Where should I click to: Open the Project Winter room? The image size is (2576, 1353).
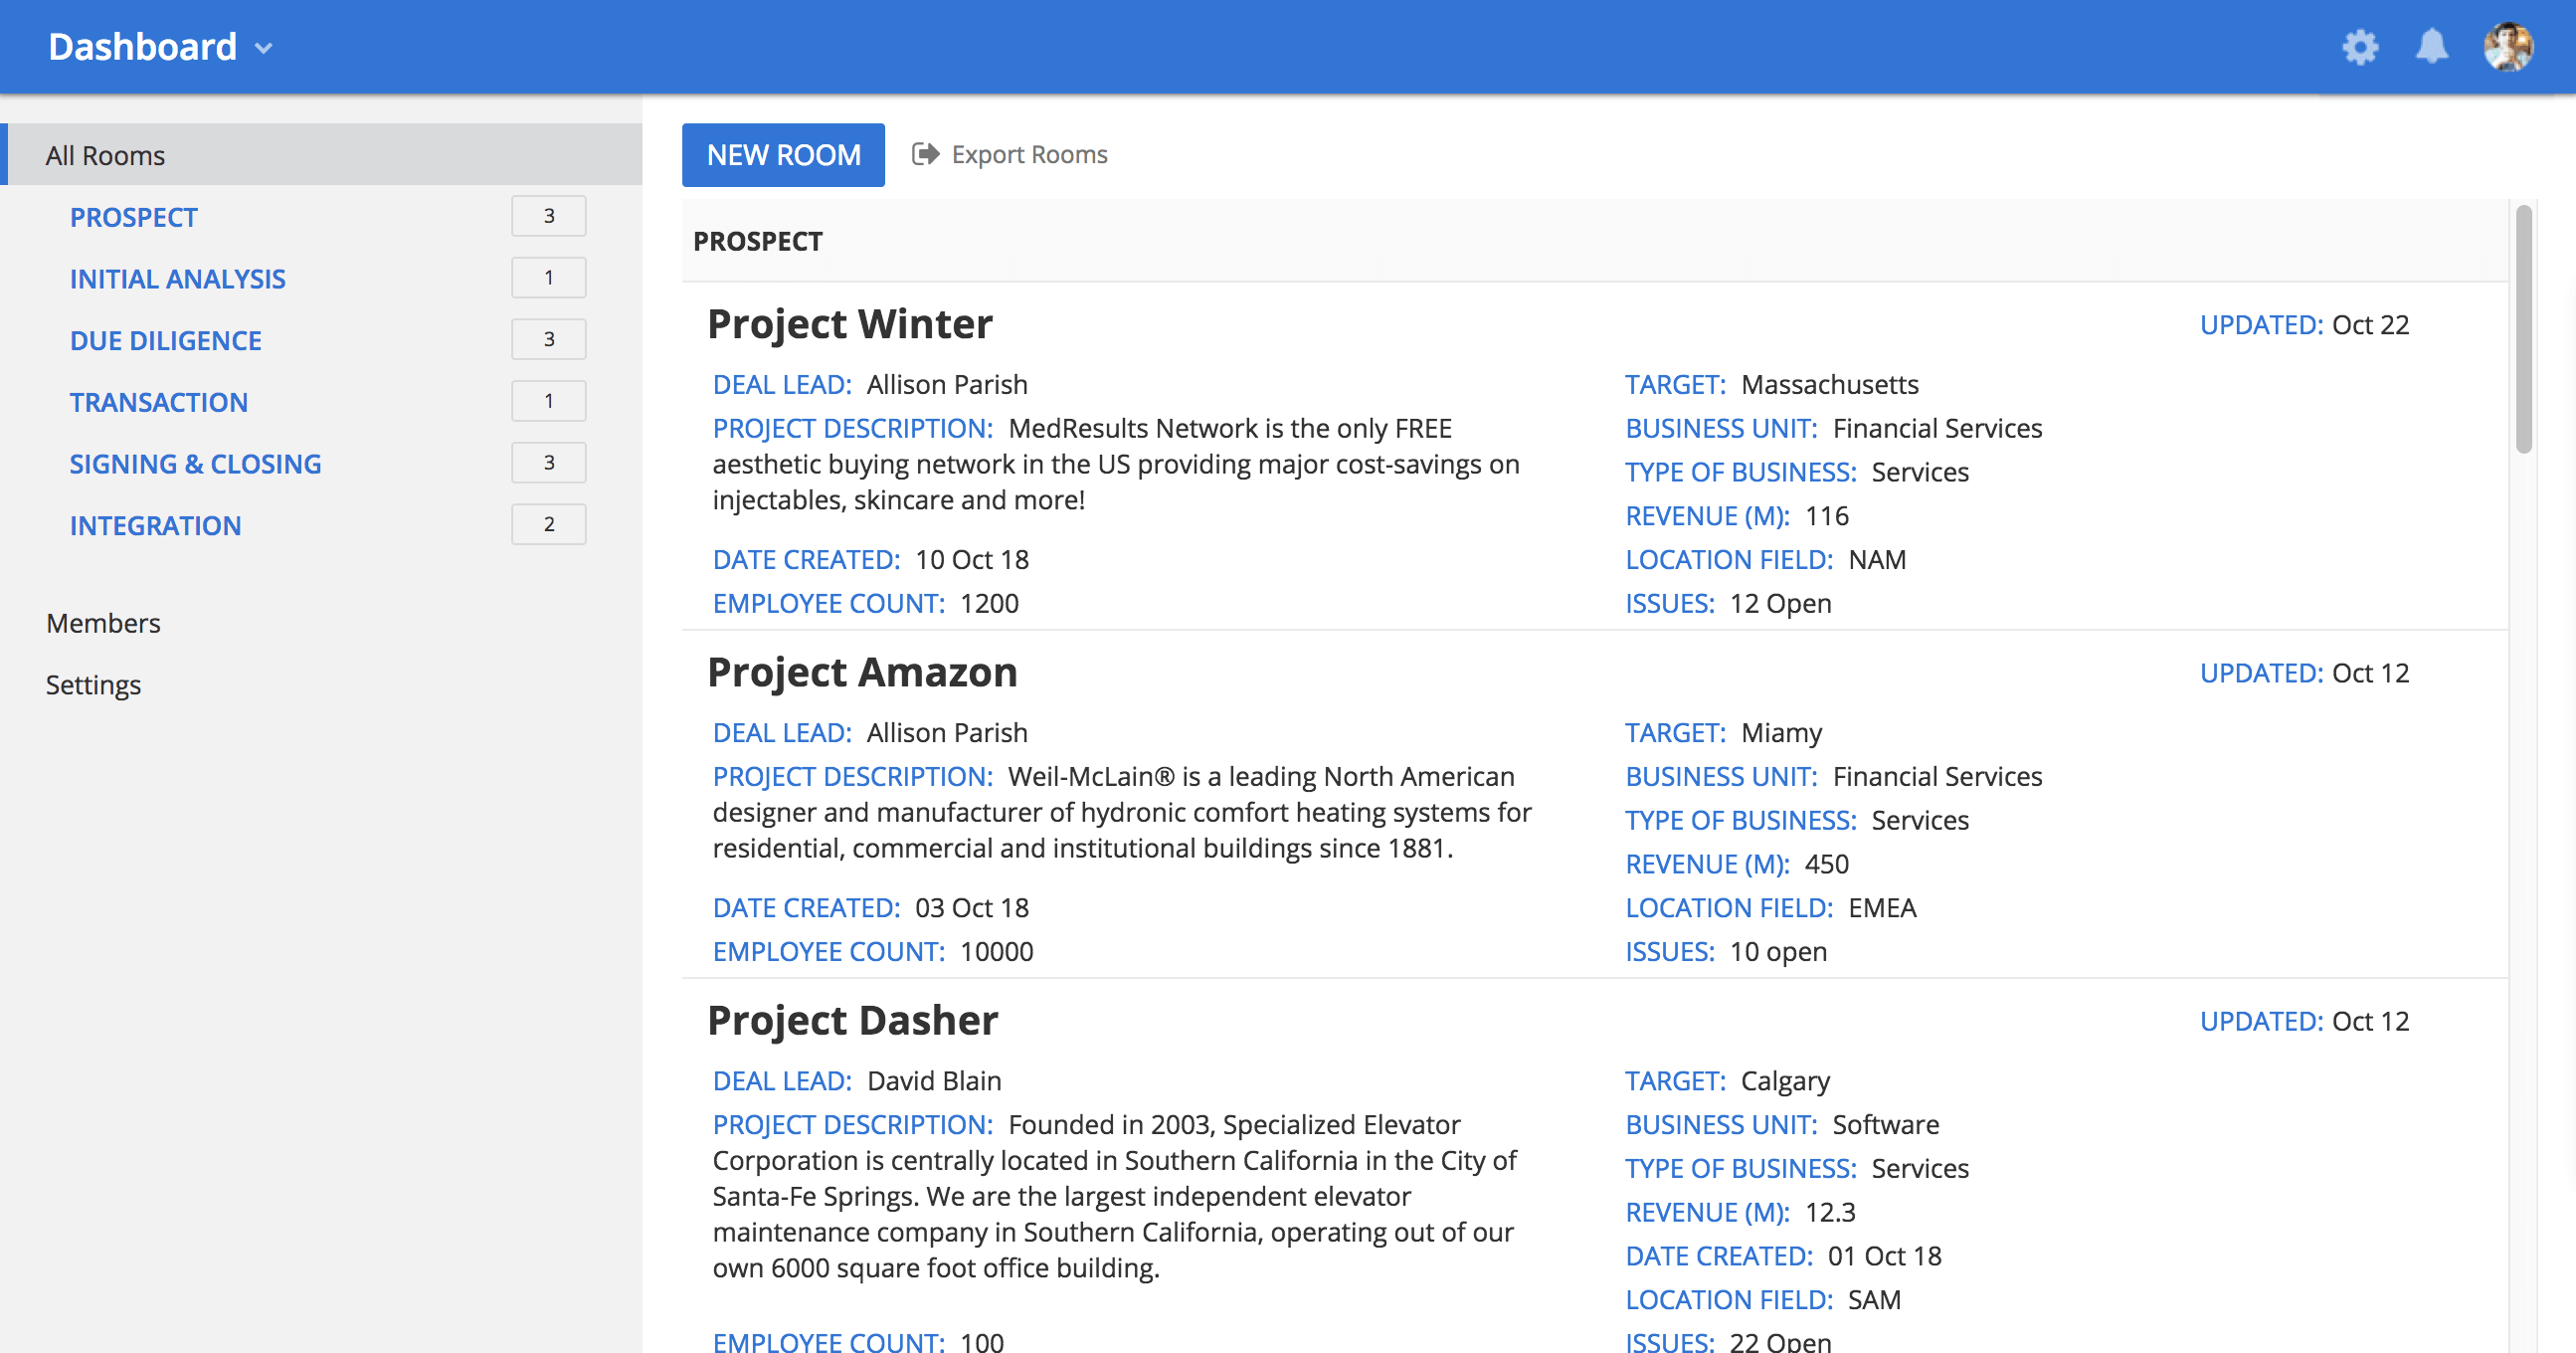(849, 324)
